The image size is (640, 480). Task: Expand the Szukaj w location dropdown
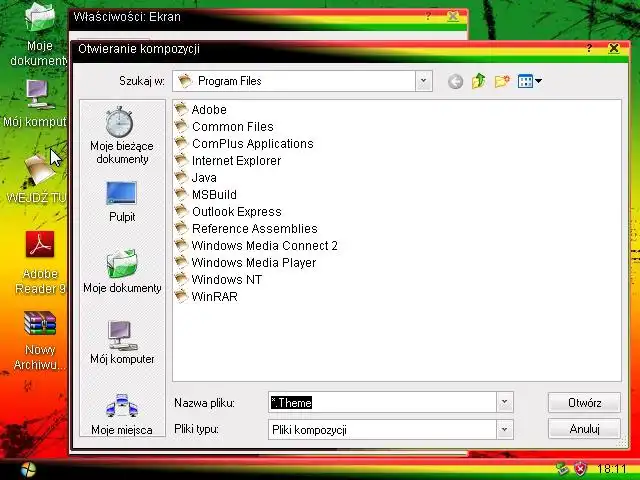tap(424, 81)
